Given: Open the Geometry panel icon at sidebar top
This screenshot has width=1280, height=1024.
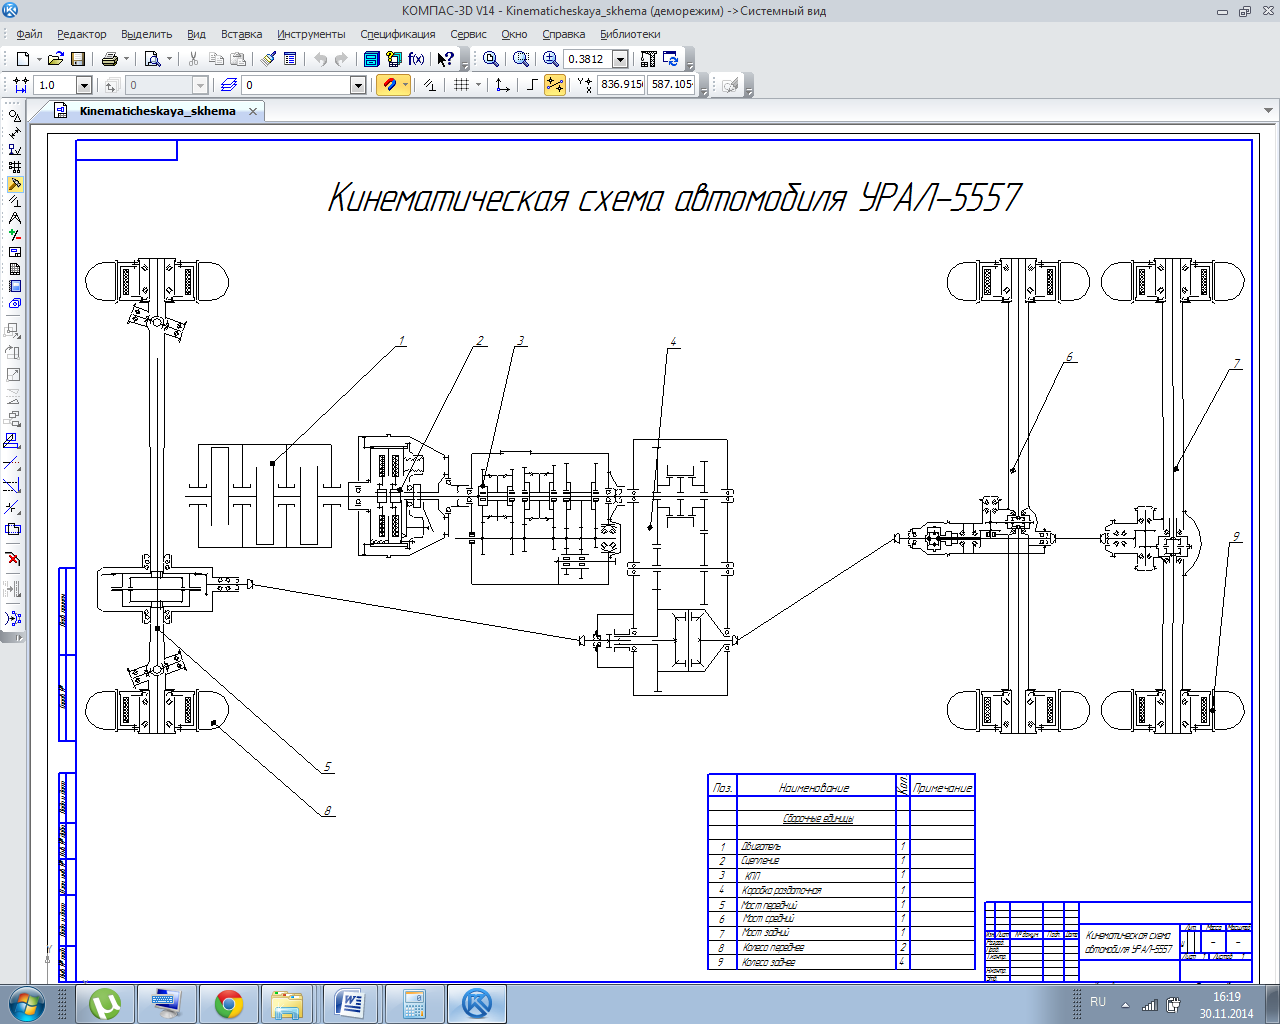Looking at the screenshot, I should (x=15, y=116).
